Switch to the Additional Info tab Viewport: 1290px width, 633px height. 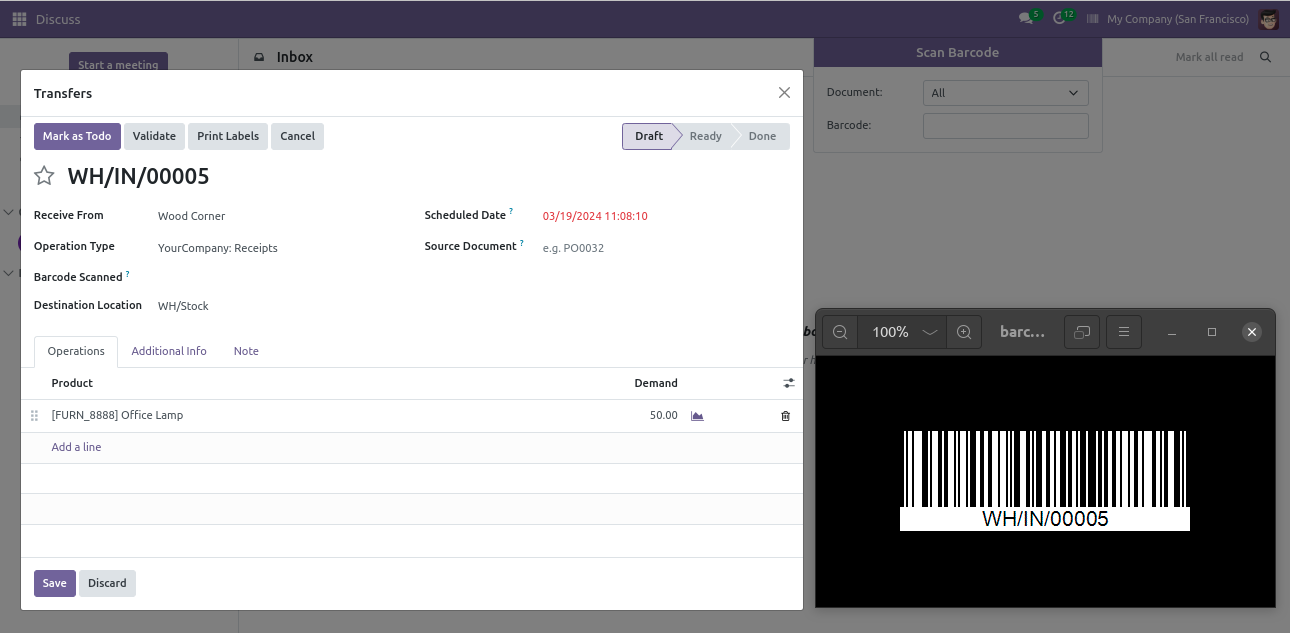tap(169, 351)
